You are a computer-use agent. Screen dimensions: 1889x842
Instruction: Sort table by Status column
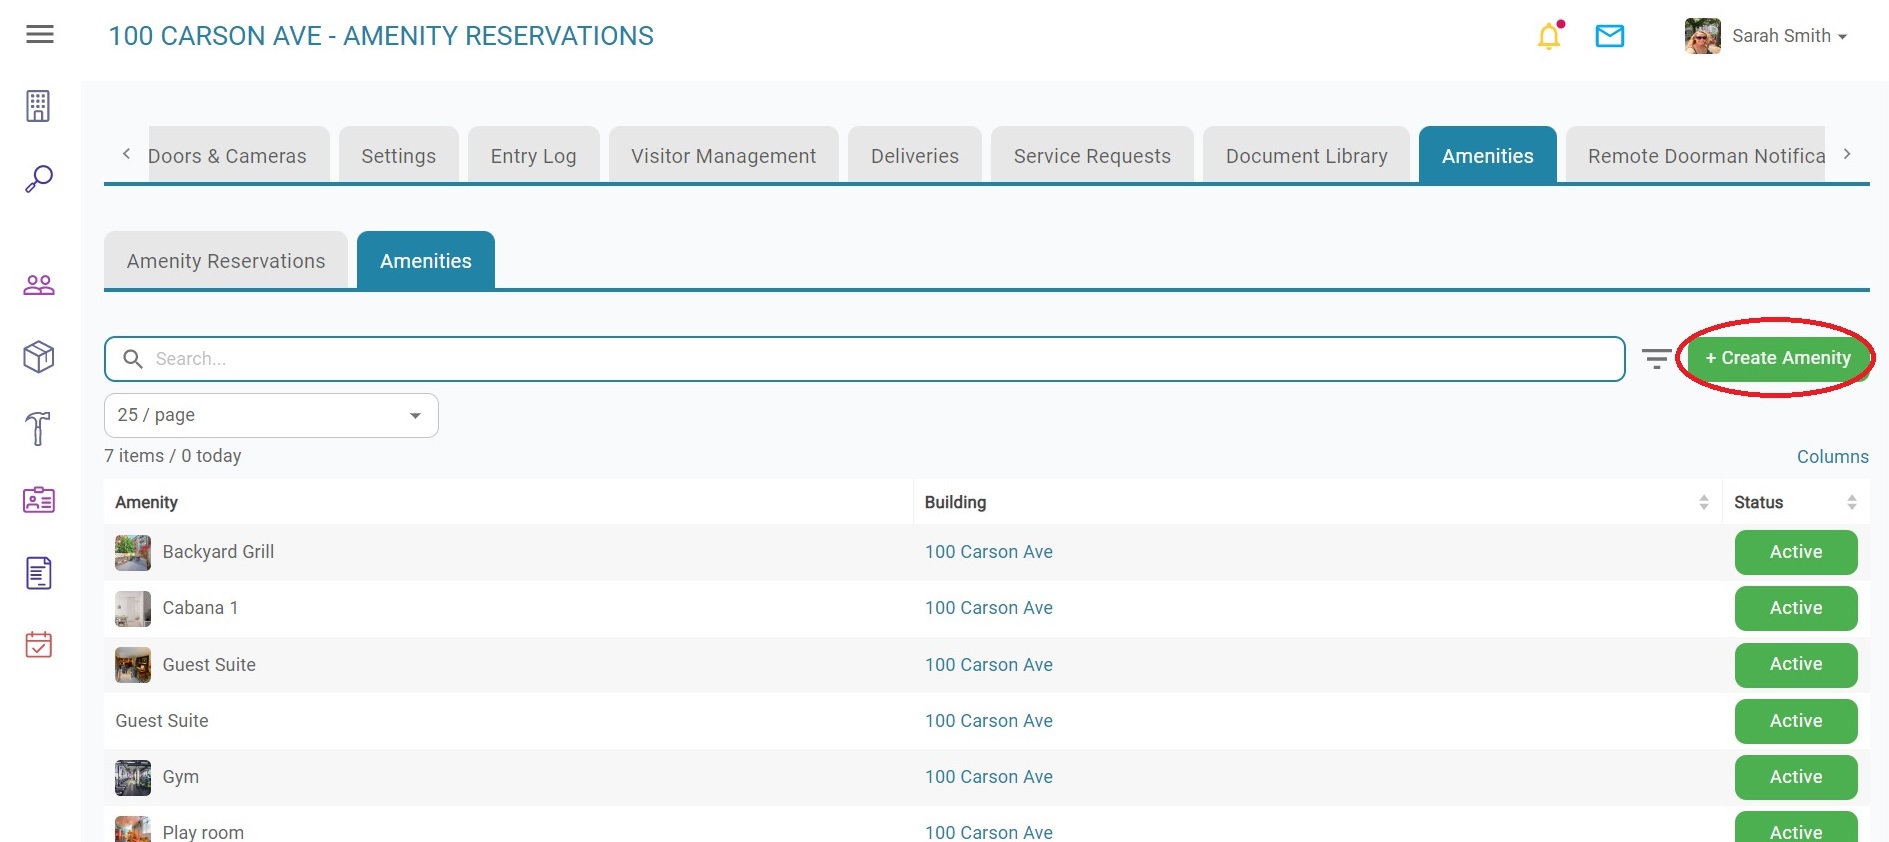point(1852,502)
